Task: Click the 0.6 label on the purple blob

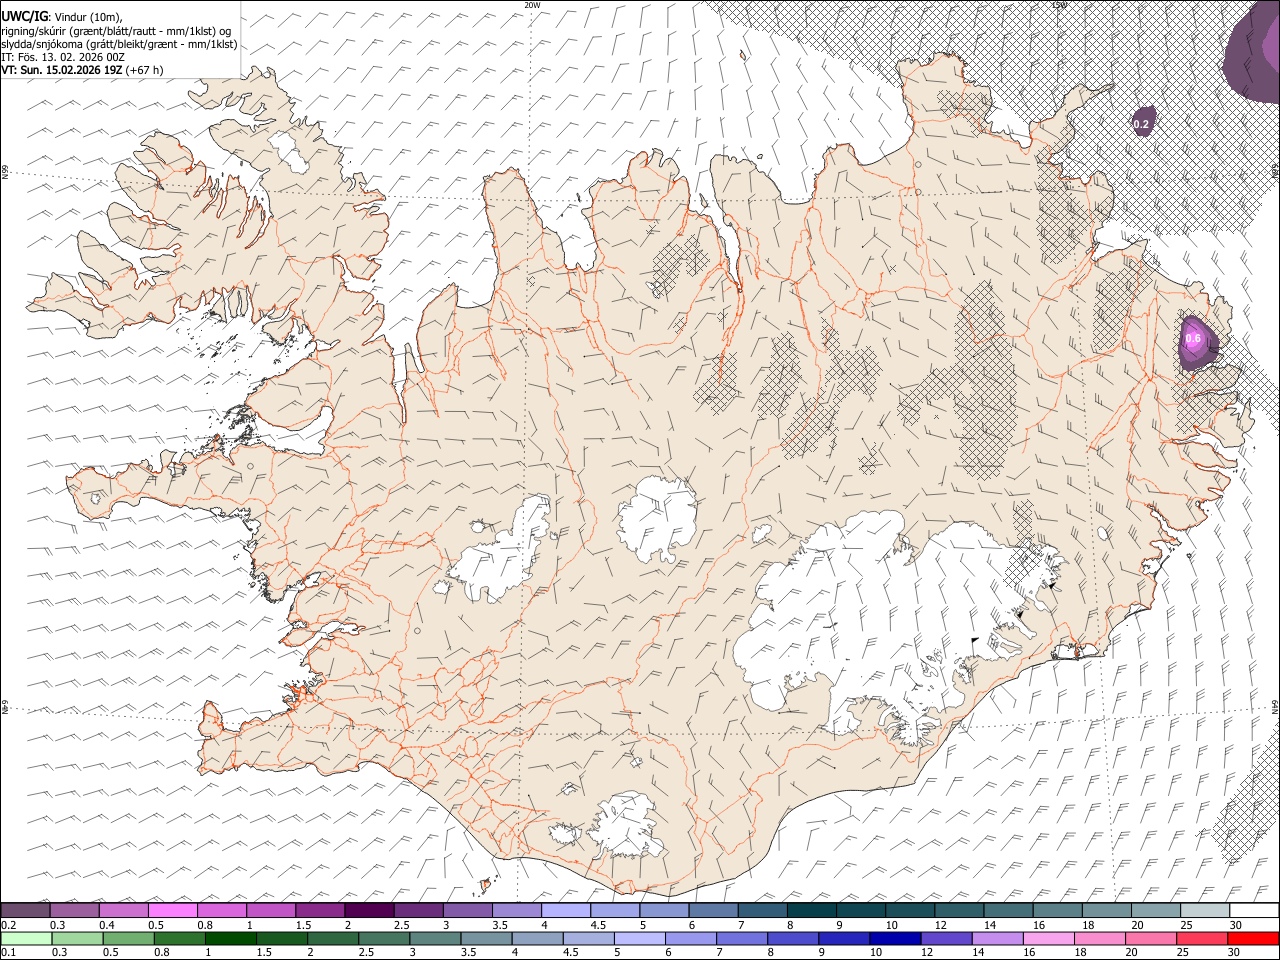Action: [1193, 339]
